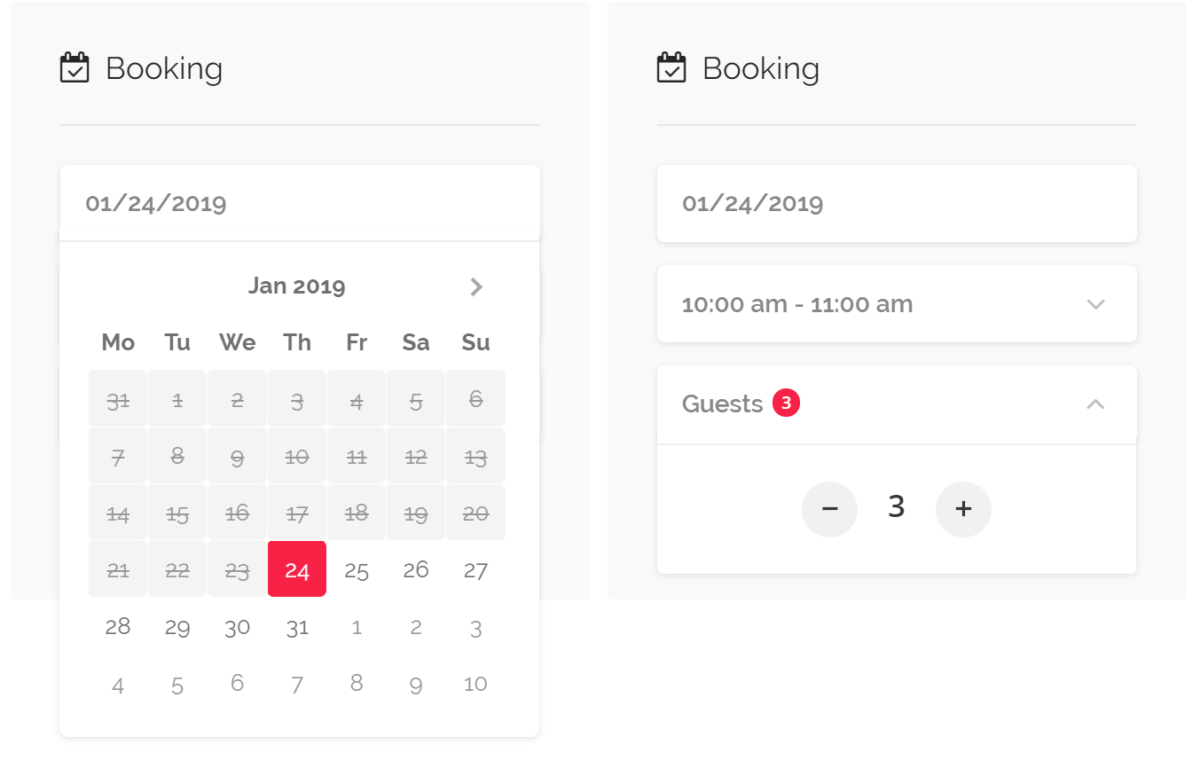Select January 31 in fifth row
This screenshot has height=768, width=1200.
coord(297,627)
